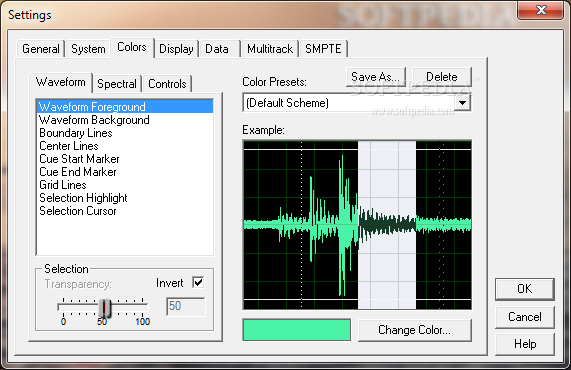Select the Waveform sub-tab
The image size is (571, 370).
click(60, 82)
